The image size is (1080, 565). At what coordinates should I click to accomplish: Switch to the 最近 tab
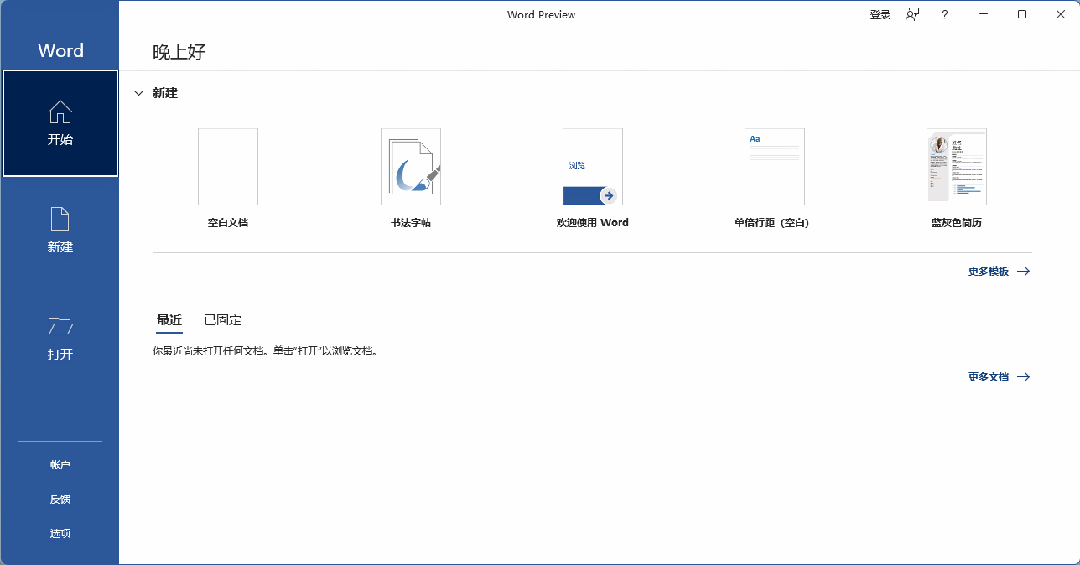pos(169,320)
